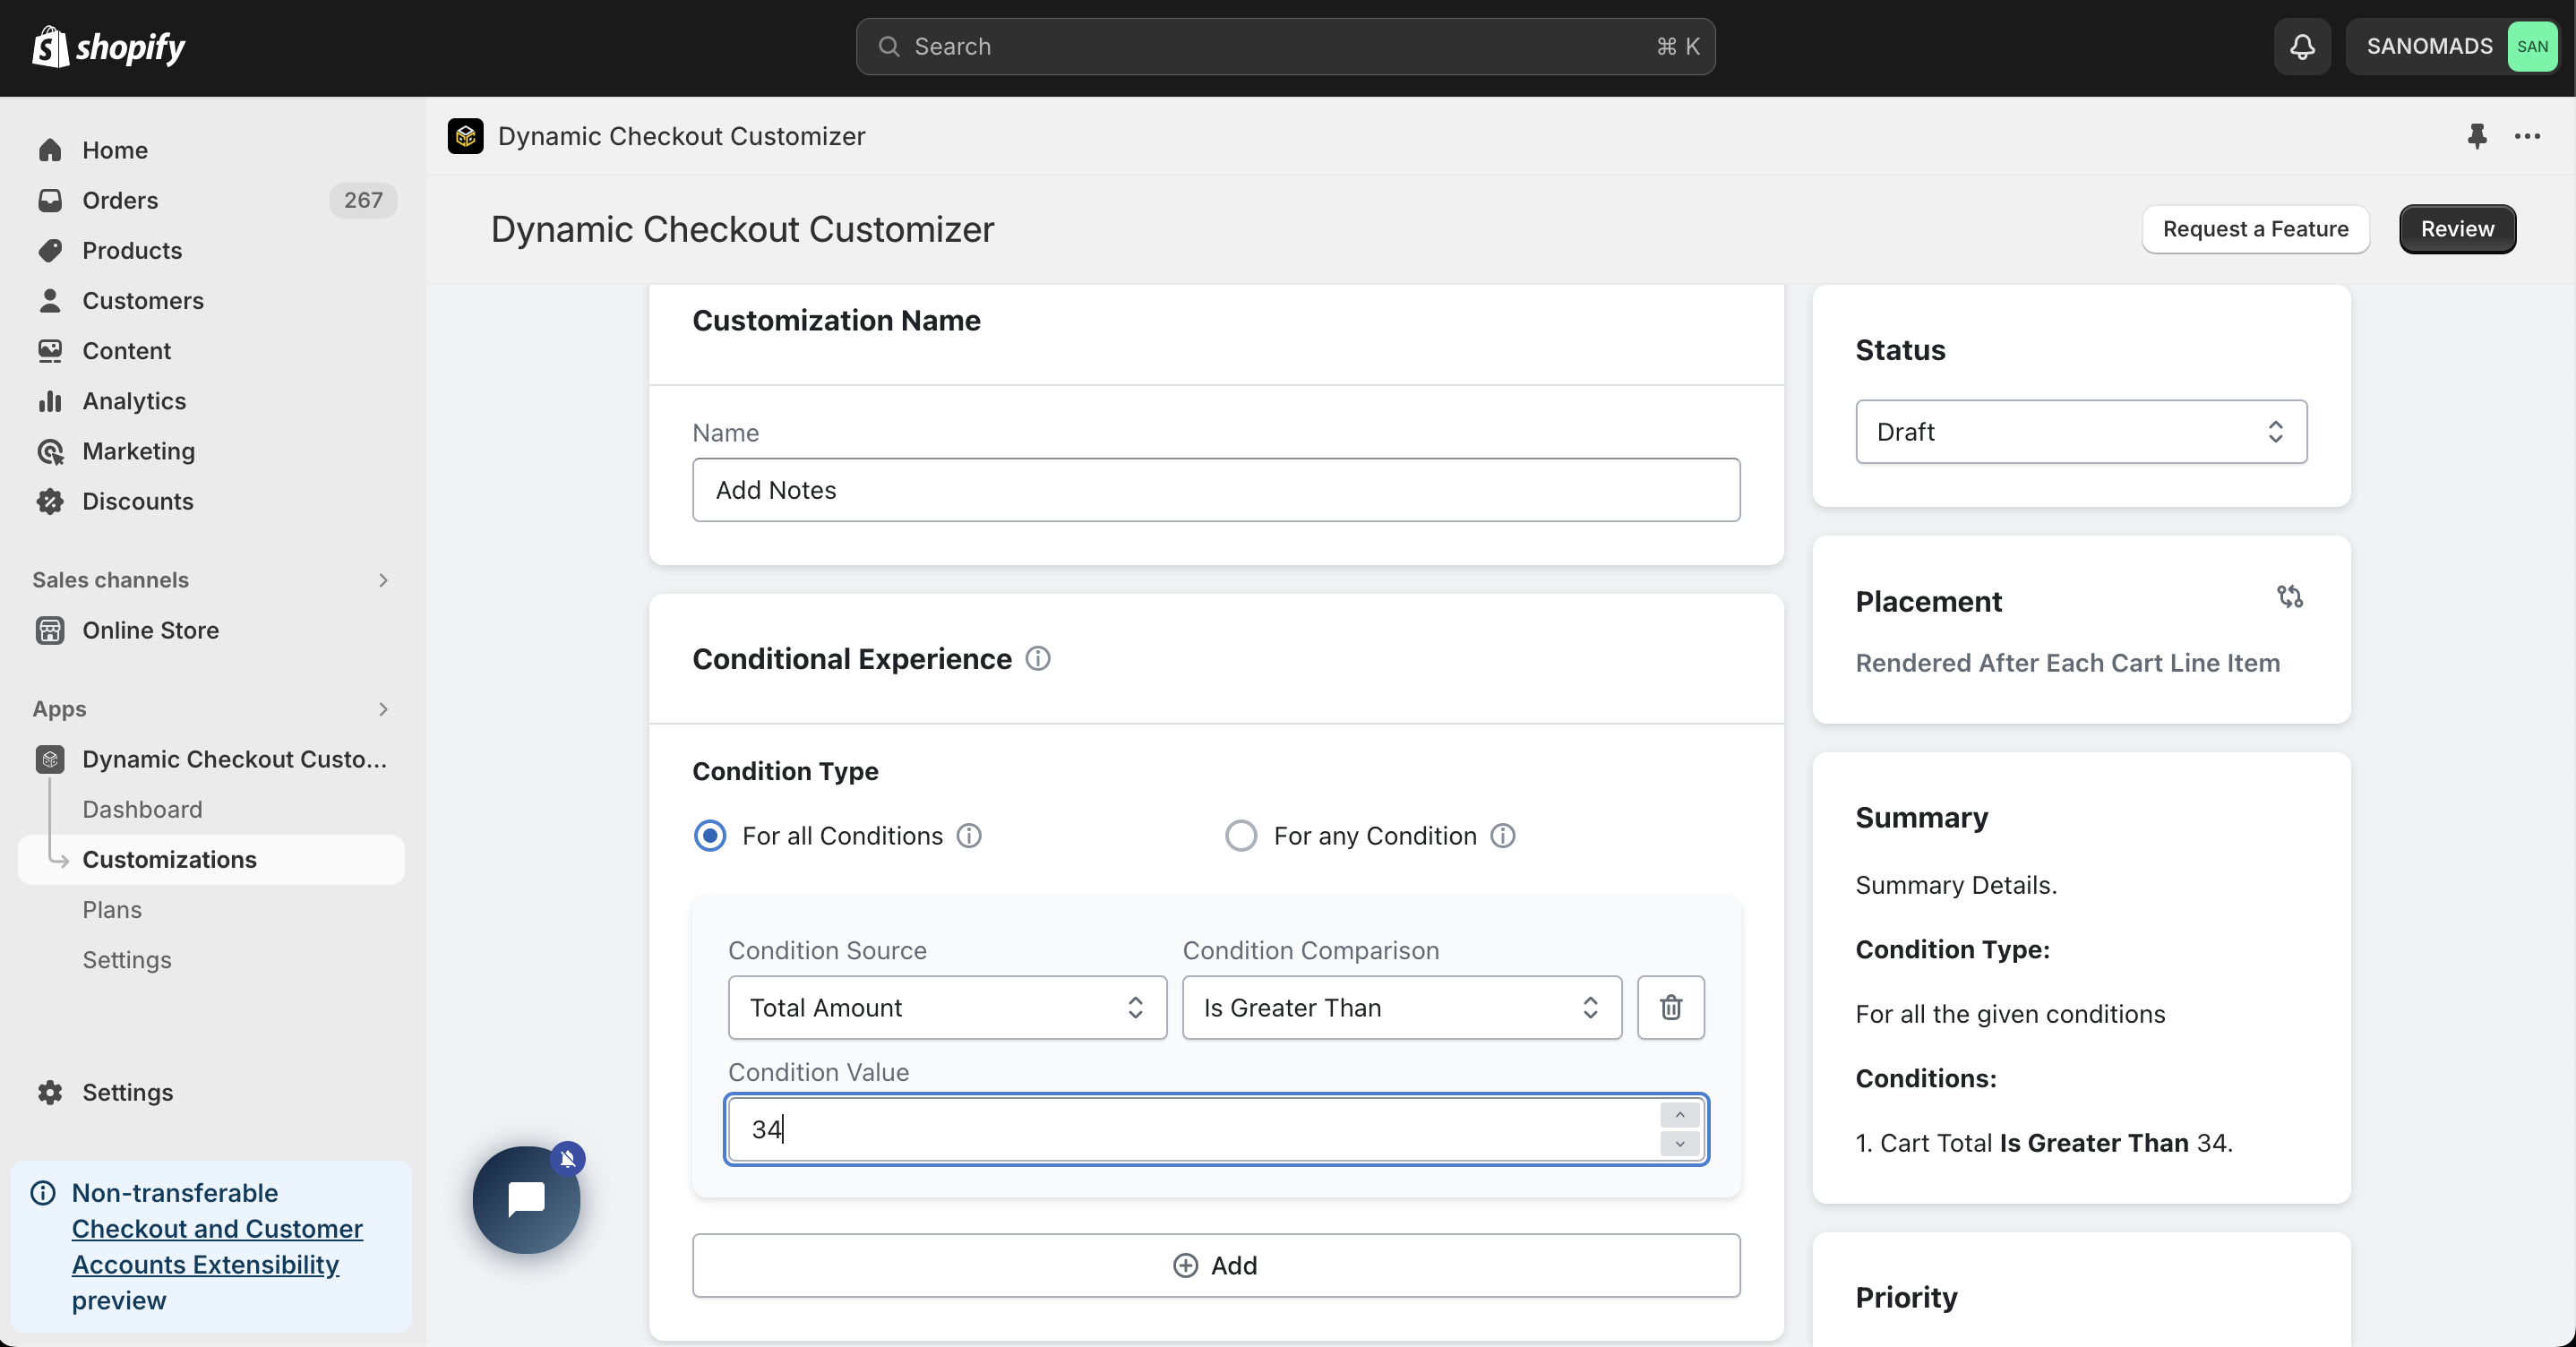Click info icon beside For any Condition

[1503, 836]
